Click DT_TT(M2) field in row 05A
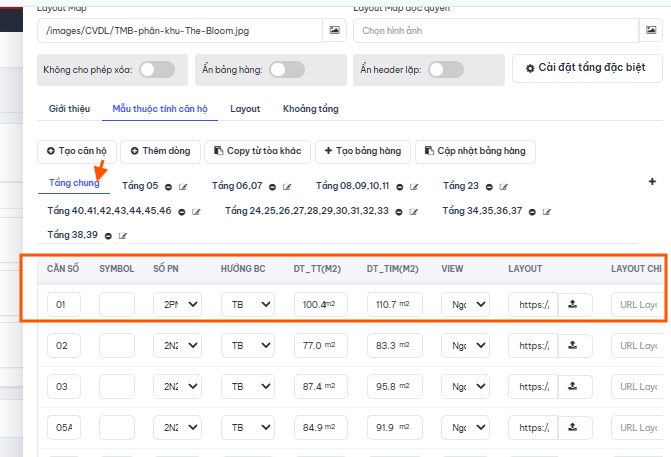This screenshot has width=671, height=457. point(321,427)
